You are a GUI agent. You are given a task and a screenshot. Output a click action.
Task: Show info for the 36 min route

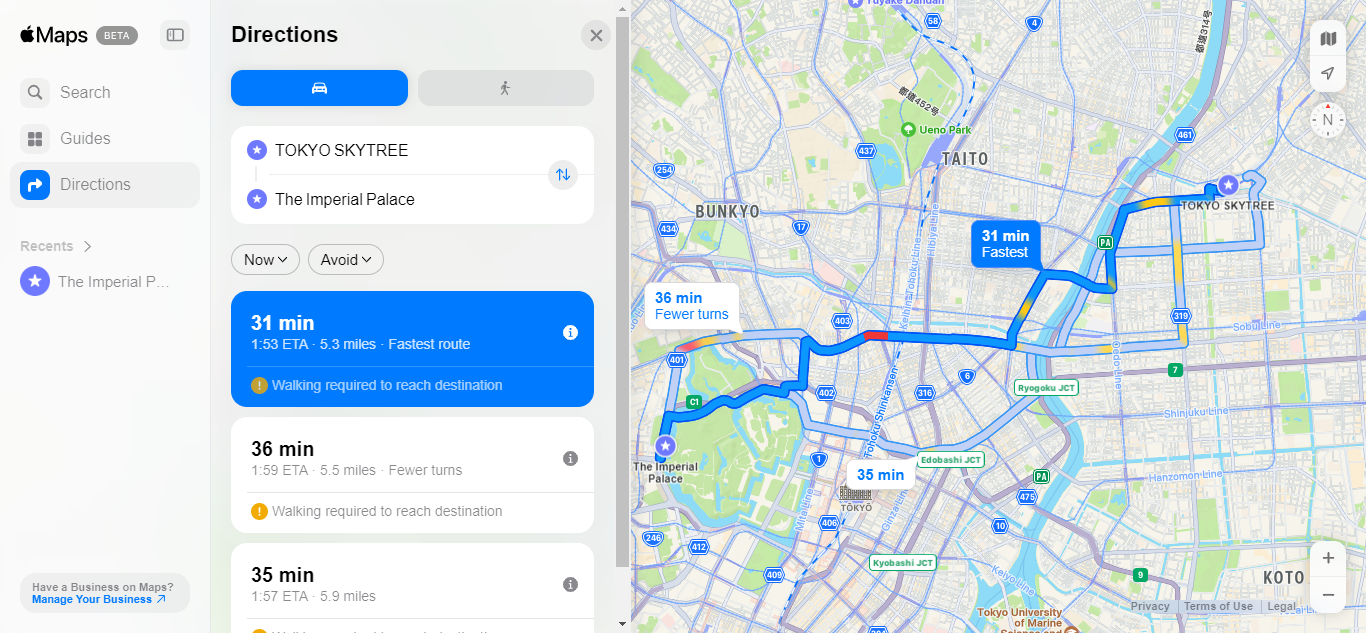pyautogui.click(x=571, y=459)
